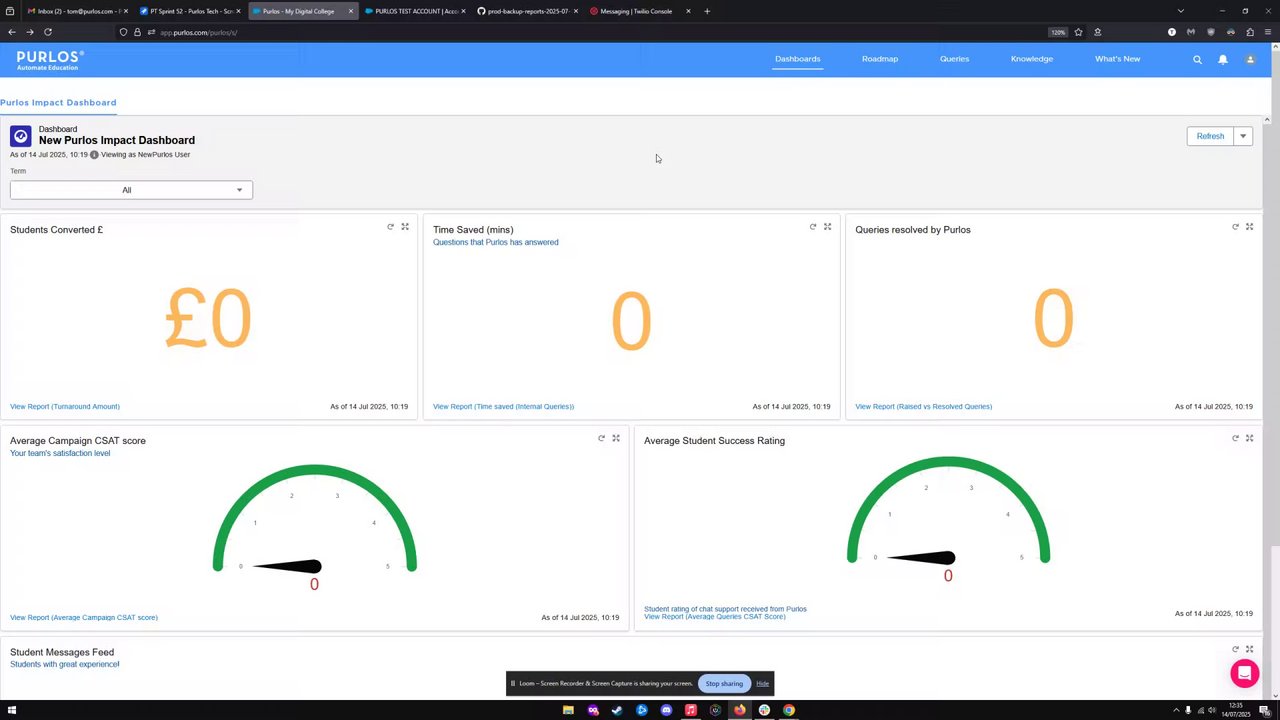The width and height of the screenshot is (1280, 720).
Task: Click the £0 Students Converted value
Action: [x=208, y=319]
